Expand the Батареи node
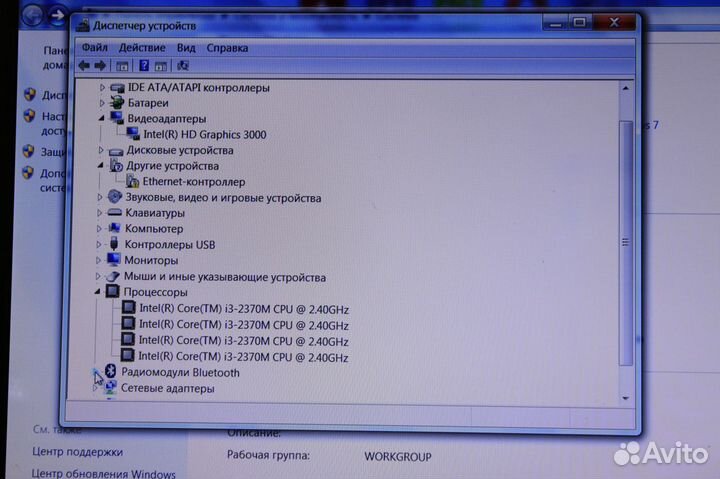This screenshot has width=720, height=479. click(x=102, y=103)
